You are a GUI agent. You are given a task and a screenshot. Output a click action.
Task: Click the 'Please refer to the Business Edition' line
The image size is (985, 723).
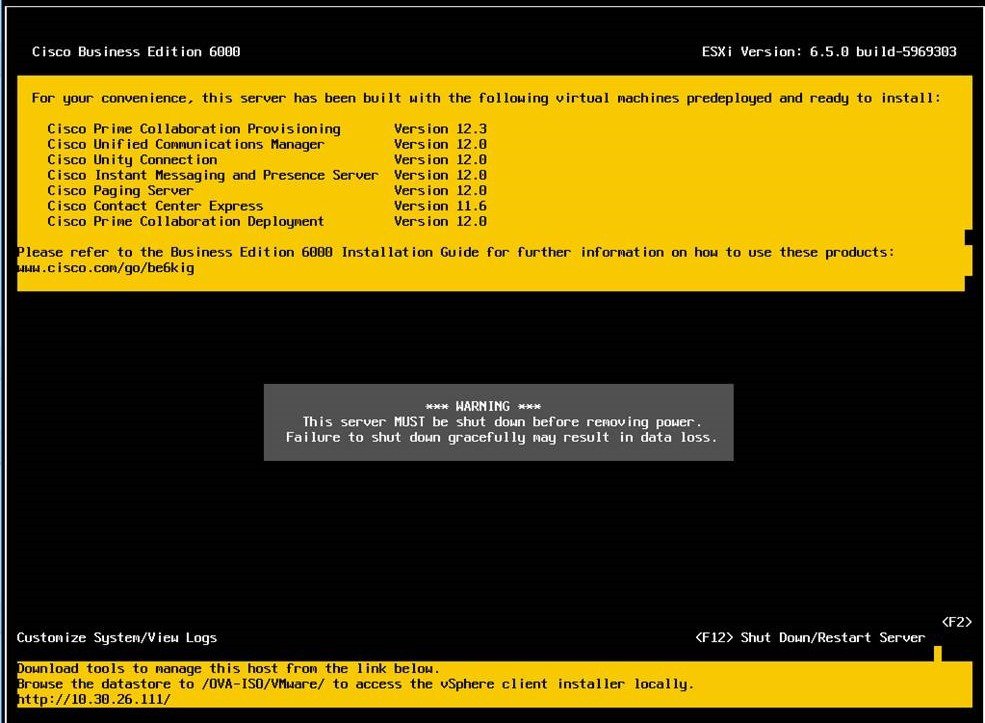455,253
